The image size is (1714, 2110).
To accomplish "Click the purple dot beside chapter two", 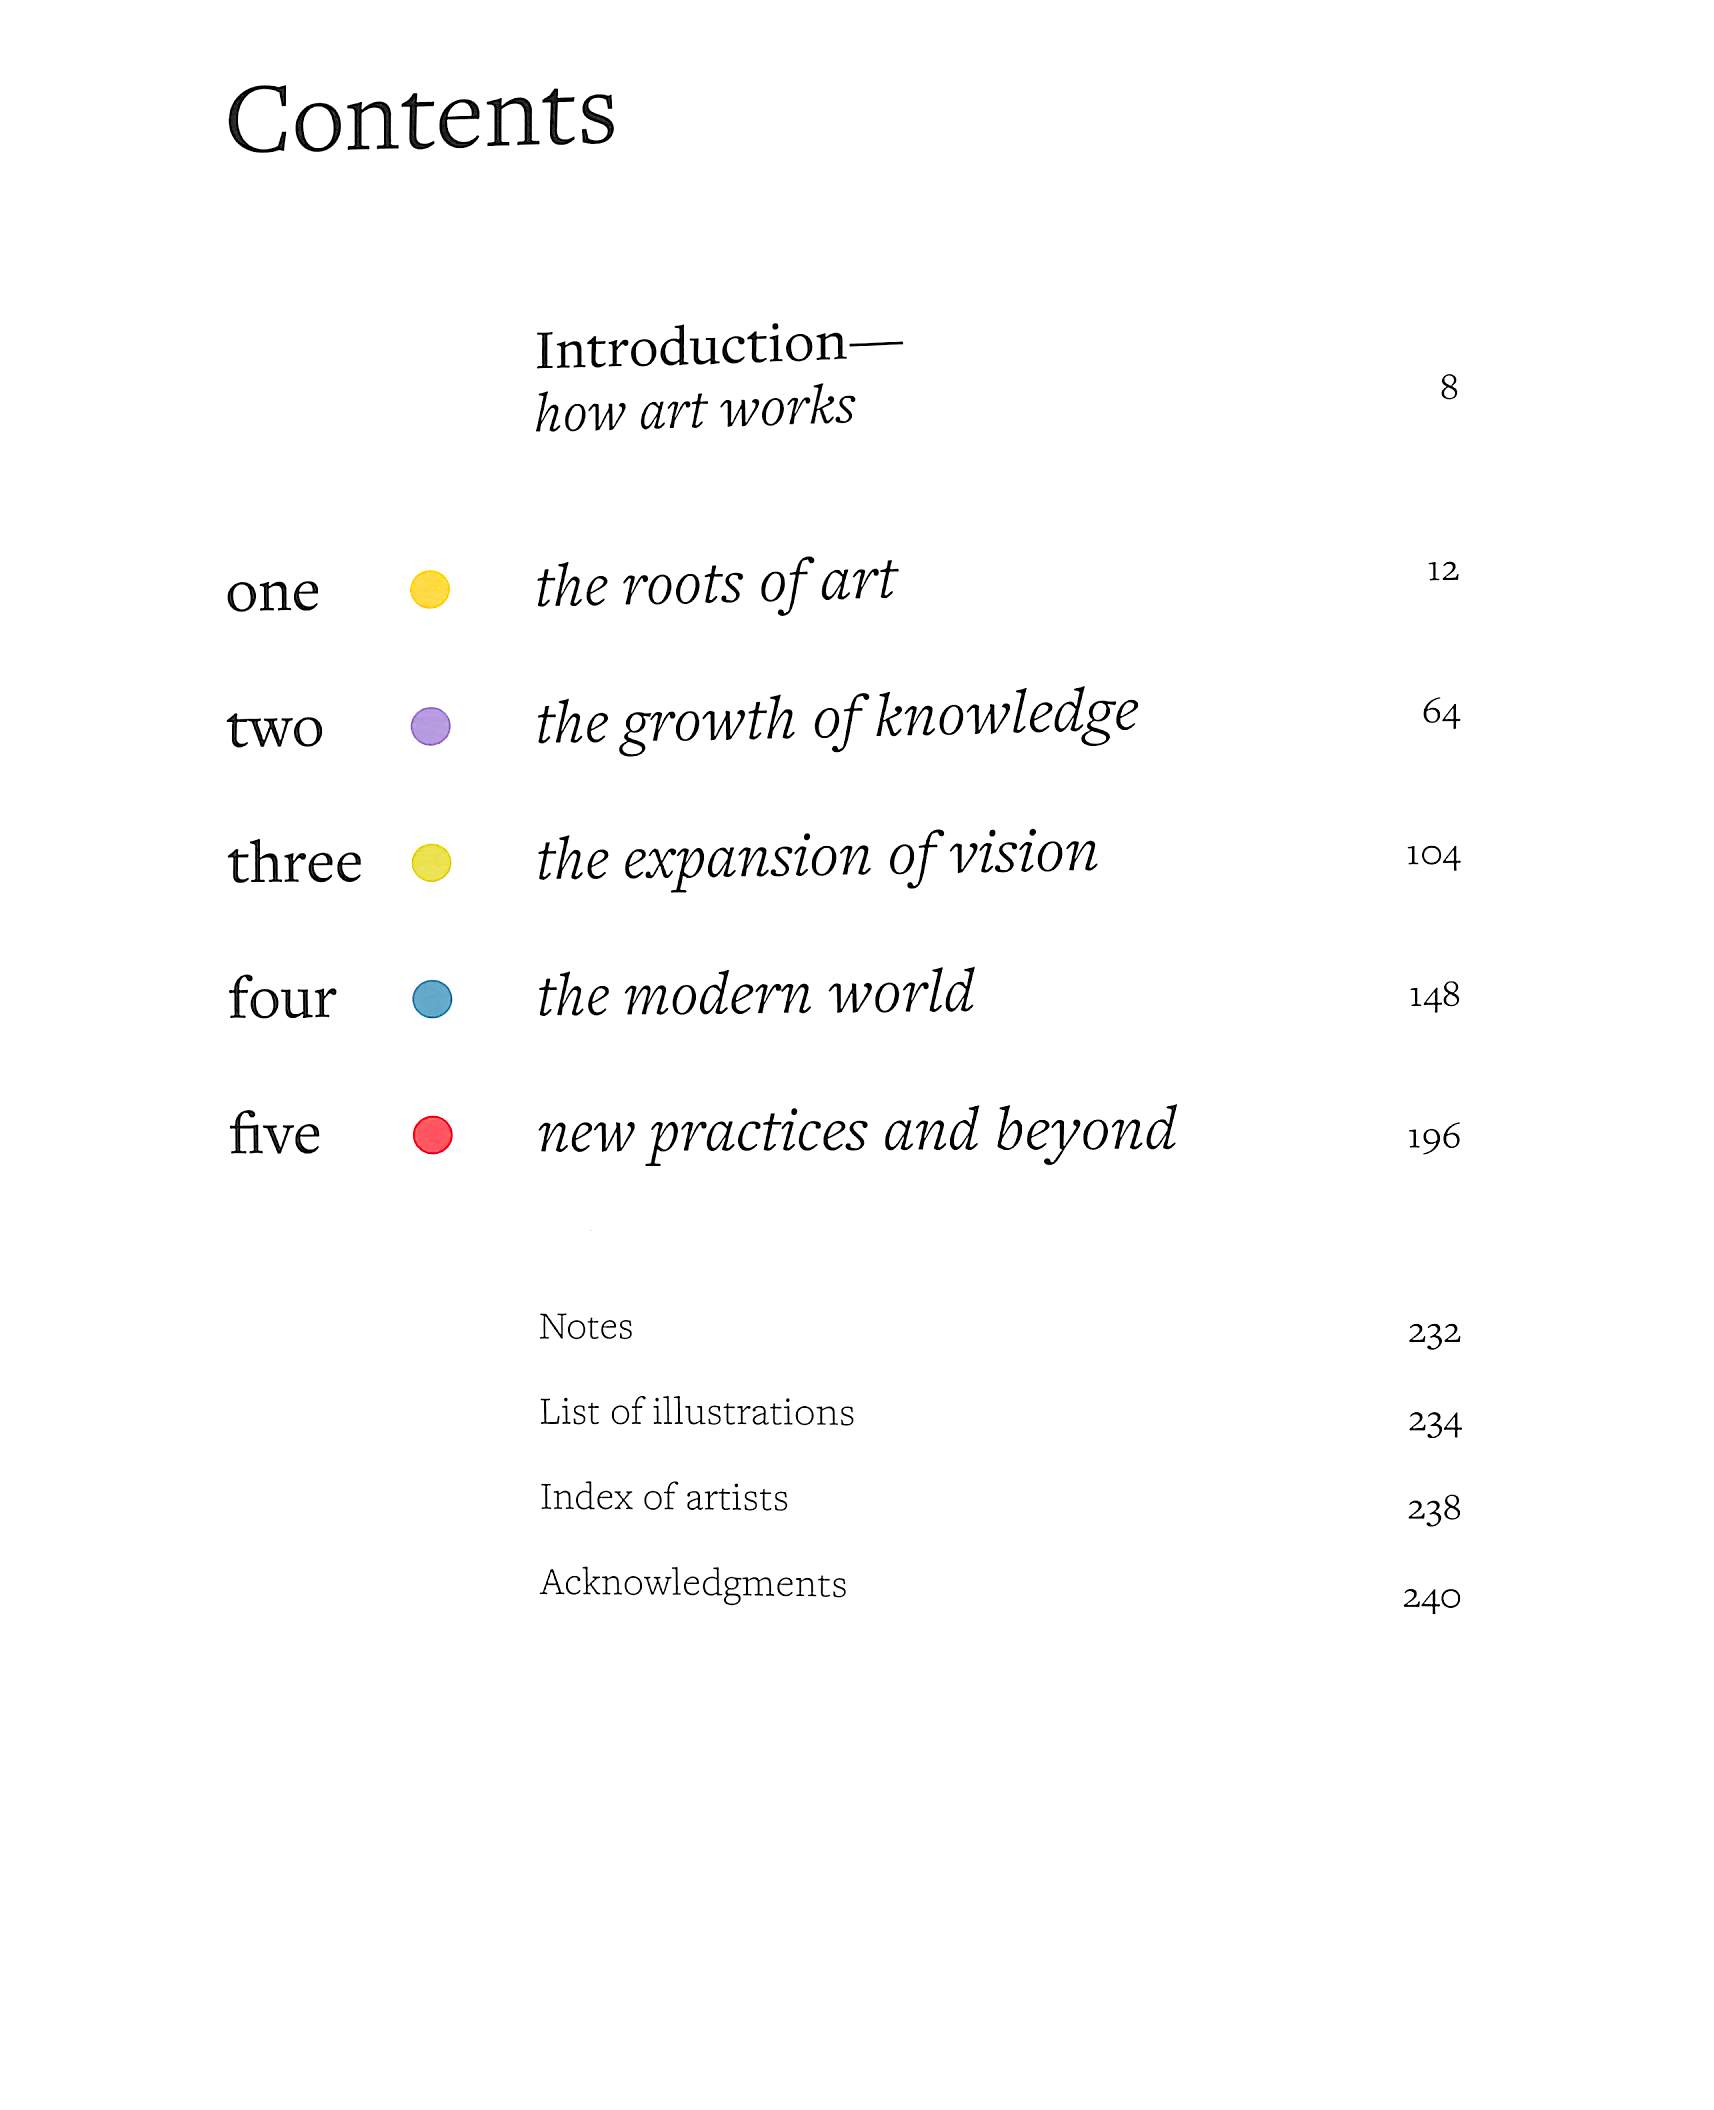I will click(x=431, y=726).
